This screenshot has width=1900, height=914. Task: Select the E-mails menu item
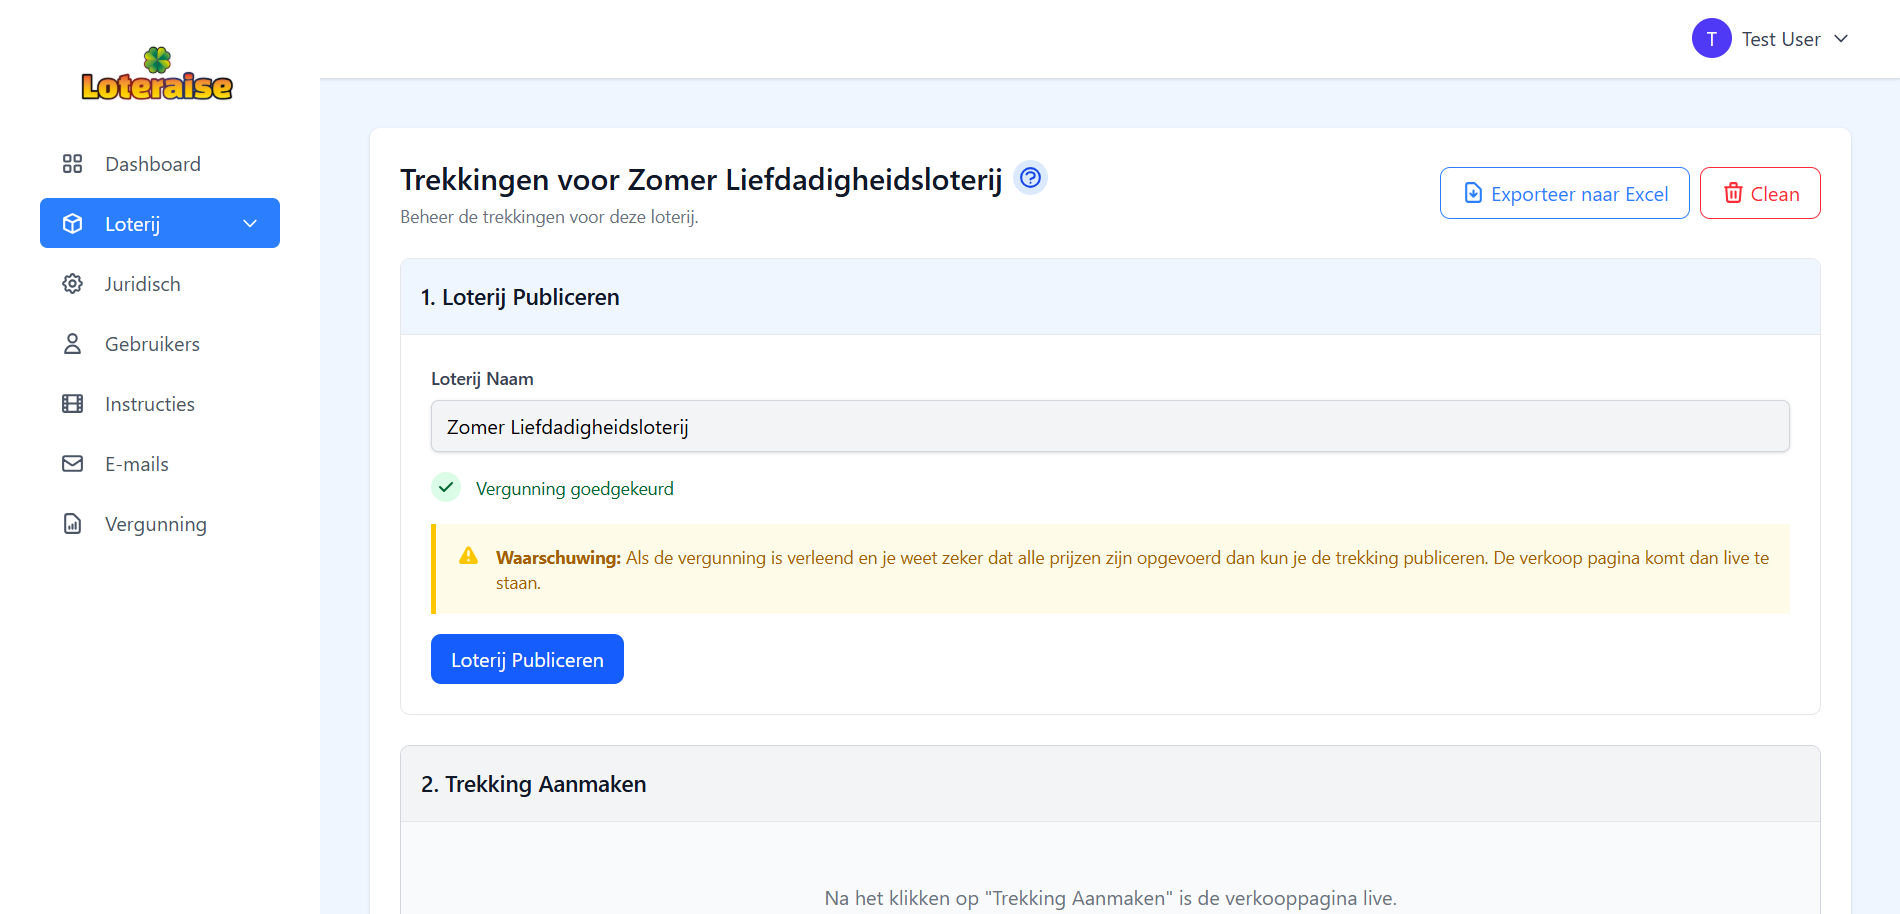point(137,464)
